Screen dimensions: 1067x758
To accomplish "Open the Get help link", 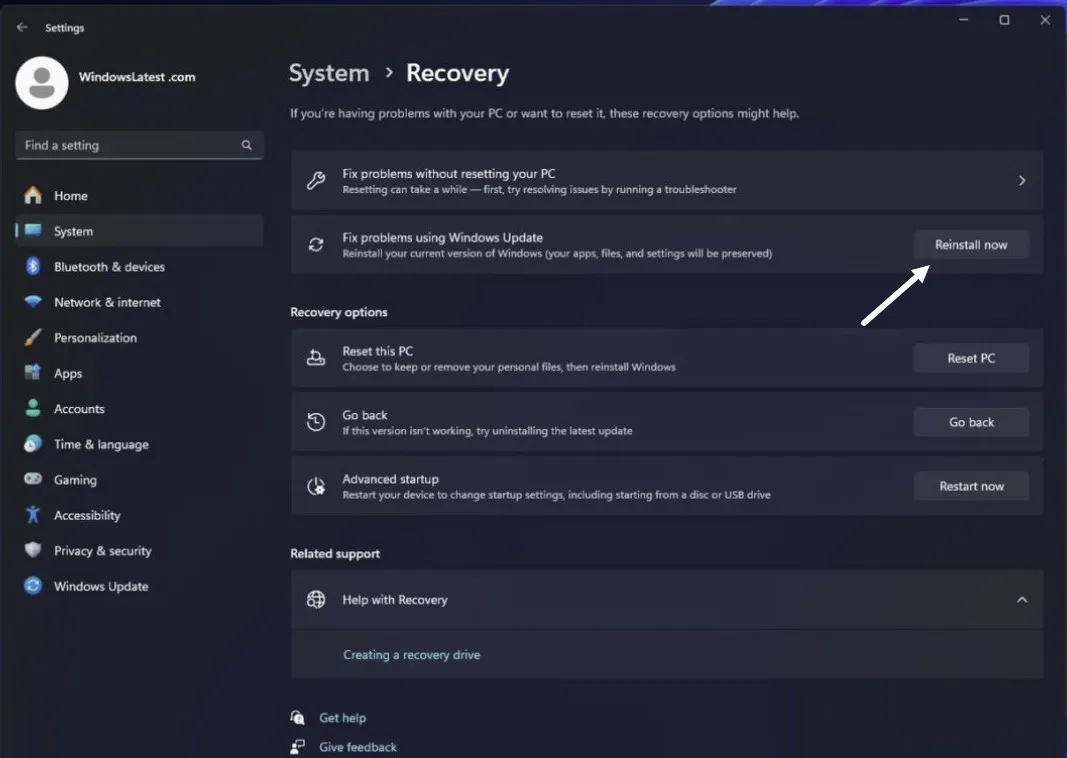I will [x=342, y=718].
